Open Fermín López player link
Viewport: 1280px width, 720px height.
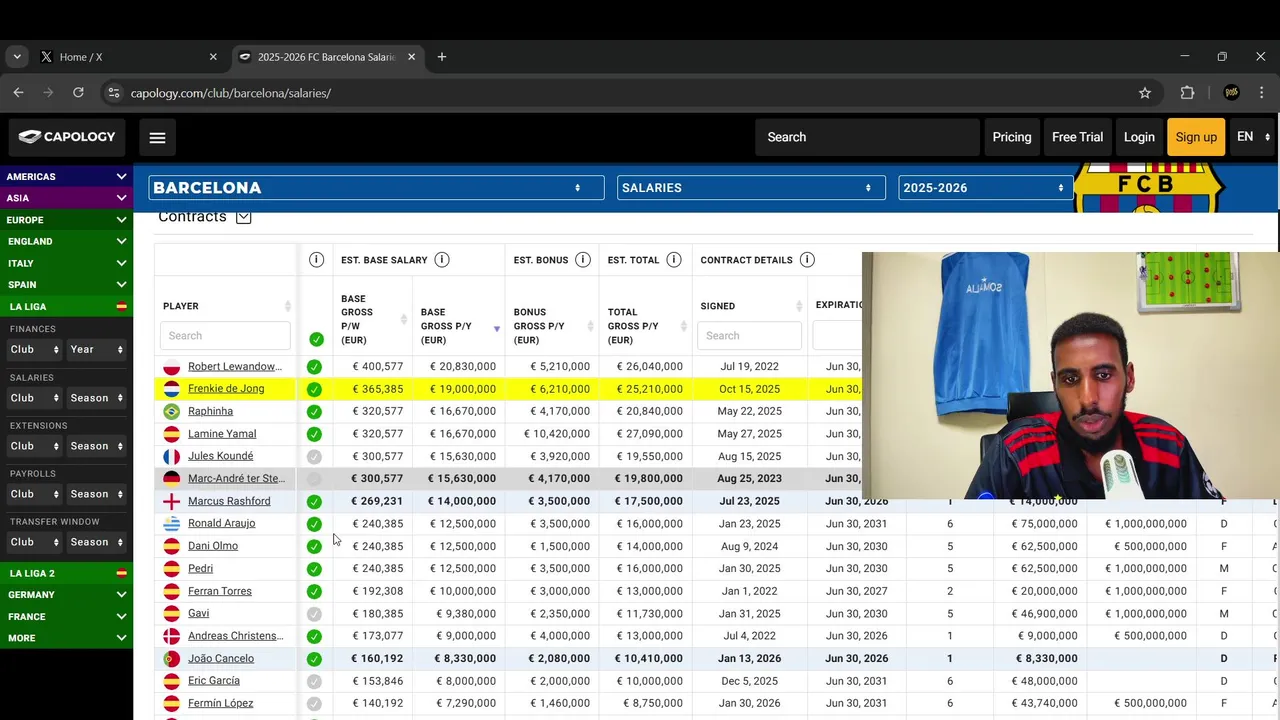(220, 703)
